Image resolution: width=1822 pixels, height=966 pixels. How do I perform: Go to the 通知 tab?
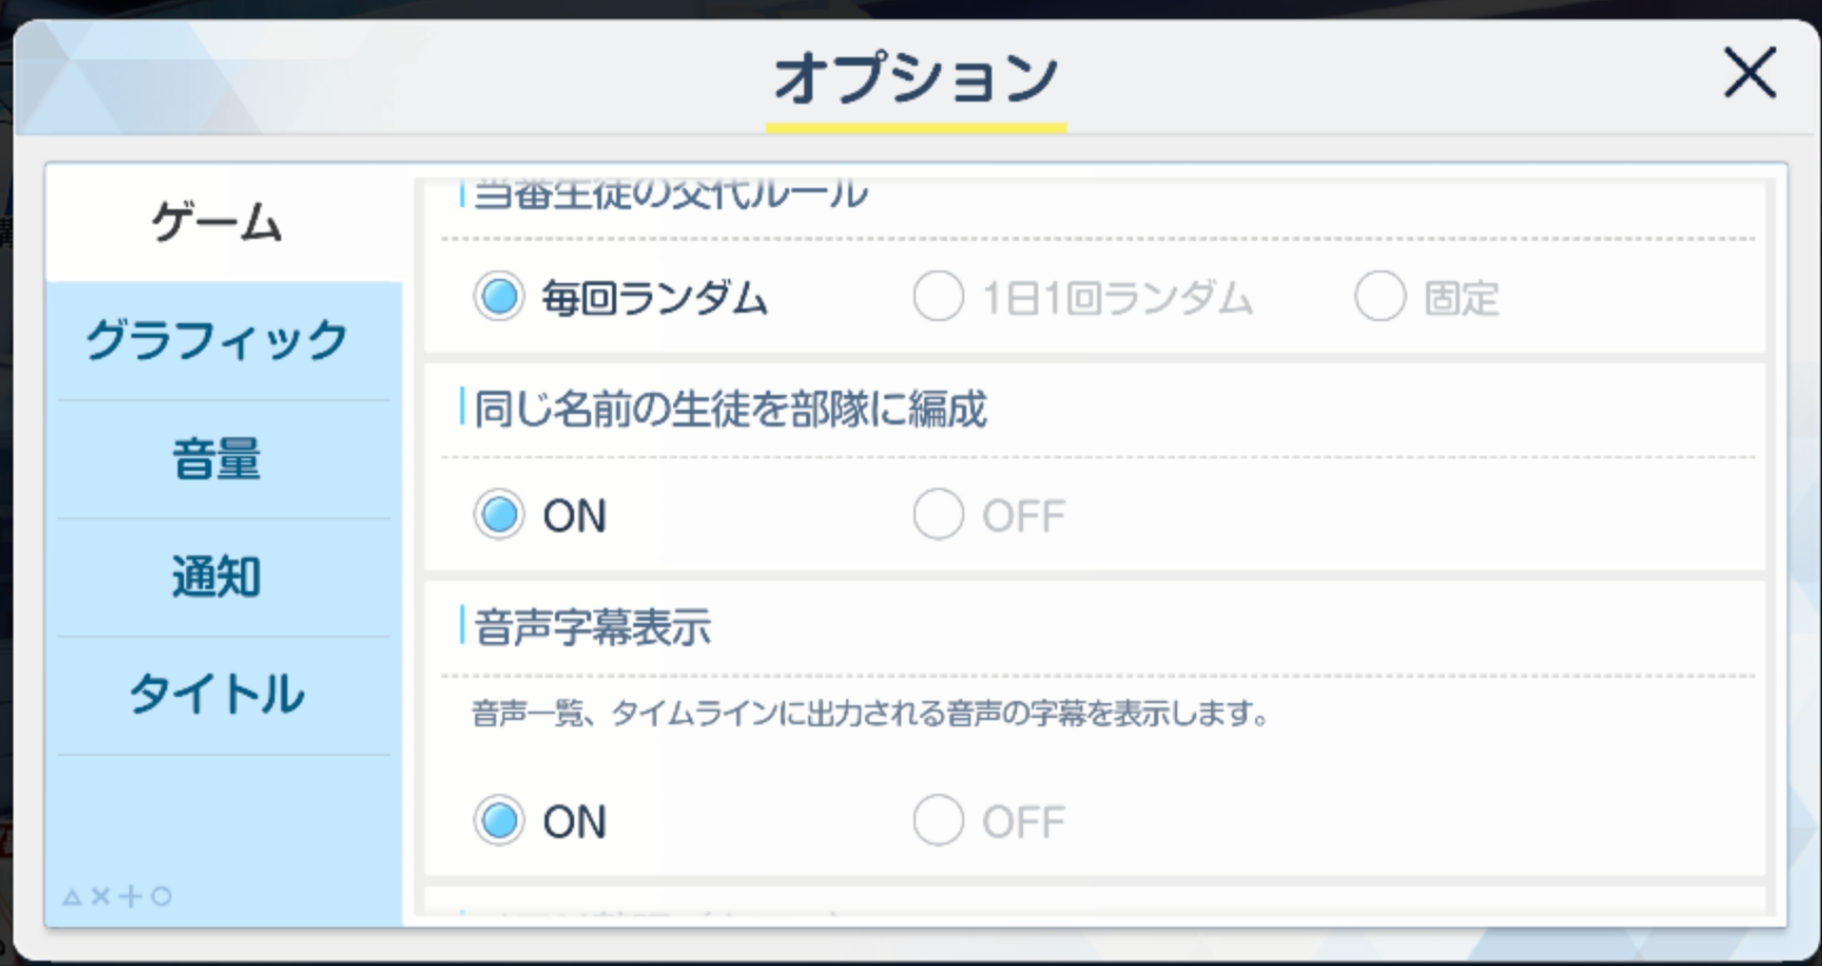(217, 577)
